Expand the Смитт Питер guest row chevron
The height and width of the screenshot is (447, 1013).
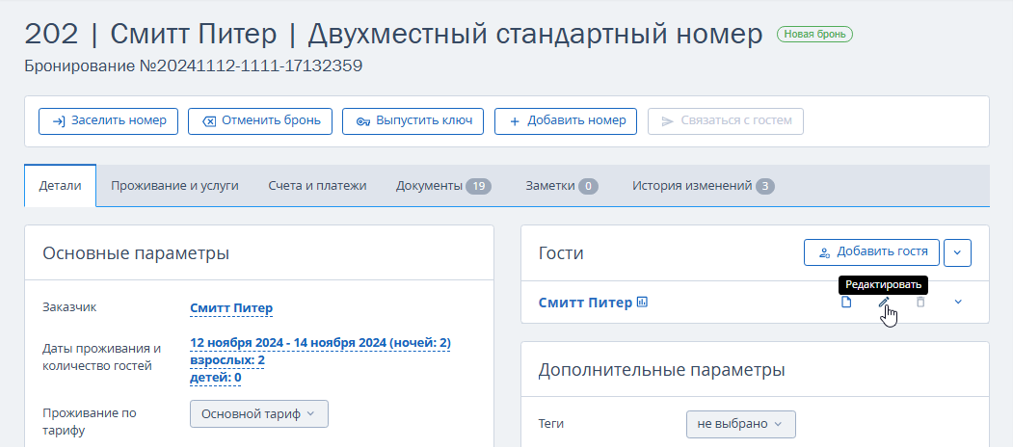coord(958,303)
